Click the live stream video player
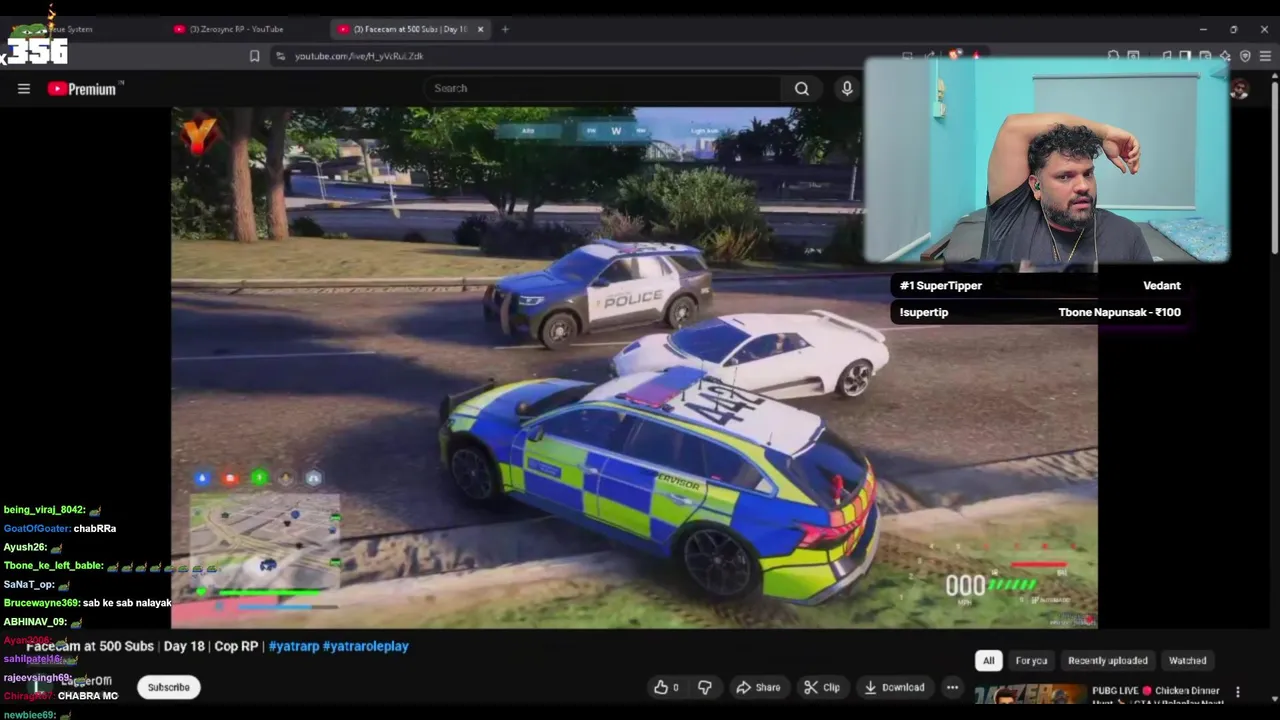 pos(634,368)
